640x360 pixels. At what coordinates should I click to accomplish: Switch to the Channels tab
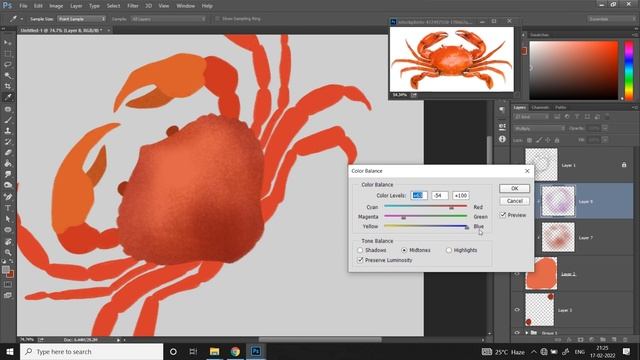tap(540, 107)
